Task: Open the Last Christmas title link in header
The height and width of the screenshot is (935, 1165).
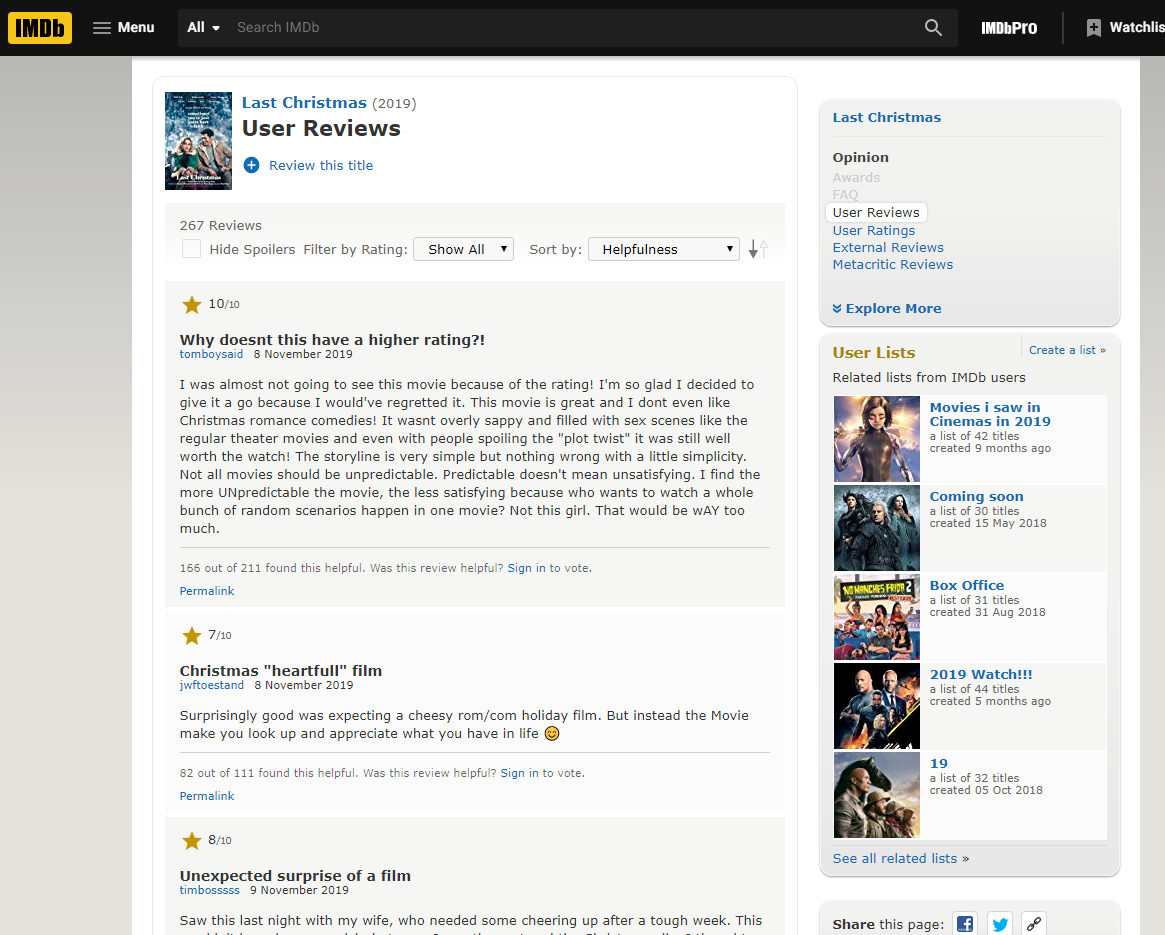Action: 304,103
